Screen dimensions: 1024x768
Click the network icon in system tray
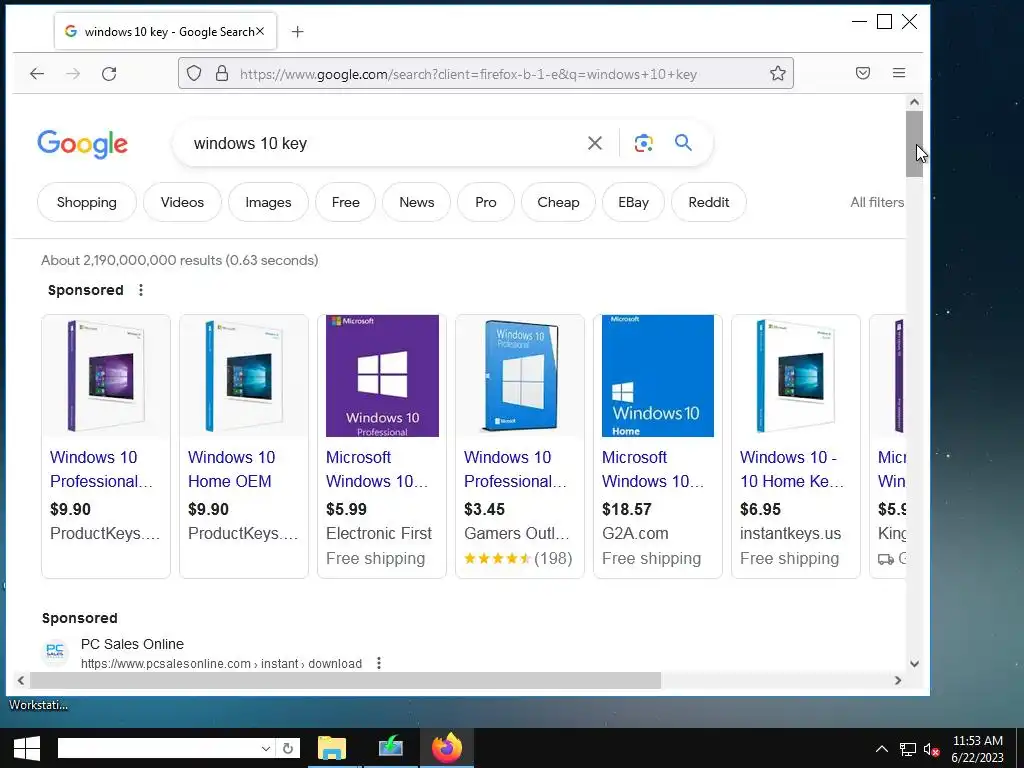907,750
